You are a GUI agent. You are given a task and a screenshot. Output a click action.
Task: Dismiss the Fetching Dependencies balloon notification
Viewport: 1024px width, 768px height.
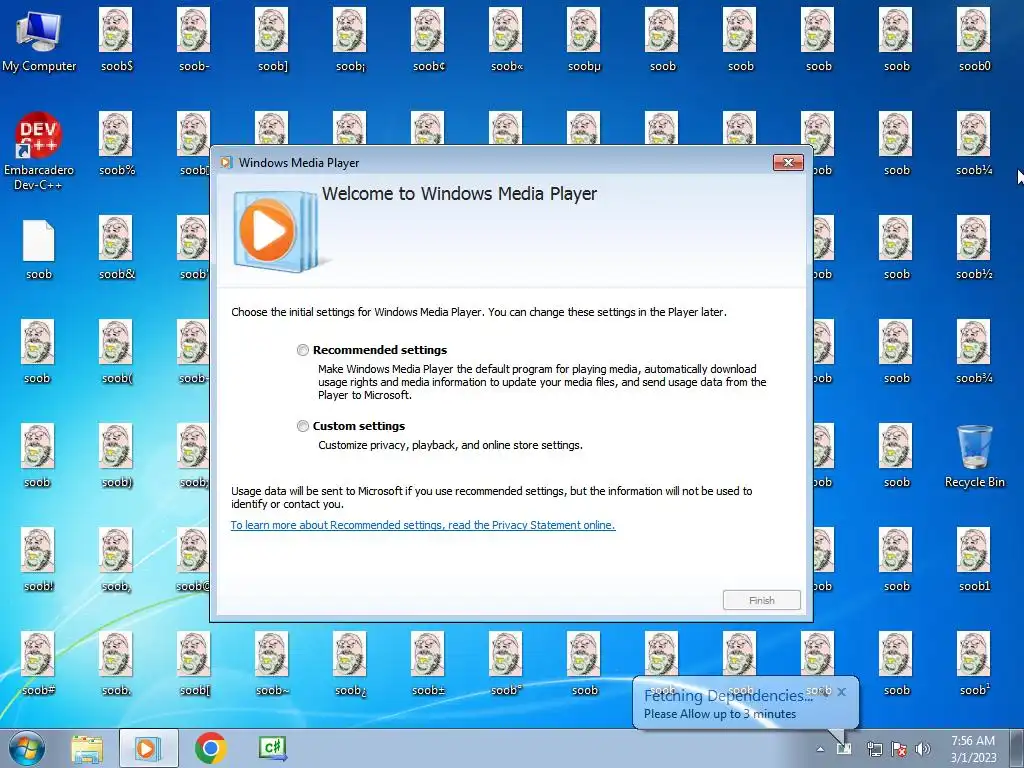(842, 692)
